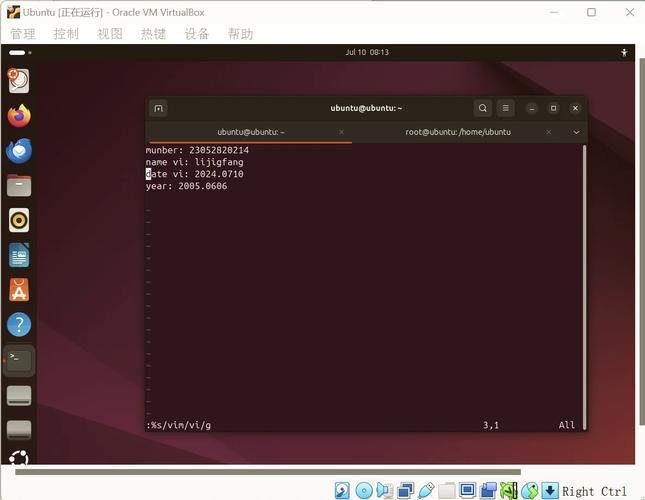645x500 pixels.
Task: Open the Jul 10 08:13 clock menu
Action: pyautogui.click(x=367, y=52)
